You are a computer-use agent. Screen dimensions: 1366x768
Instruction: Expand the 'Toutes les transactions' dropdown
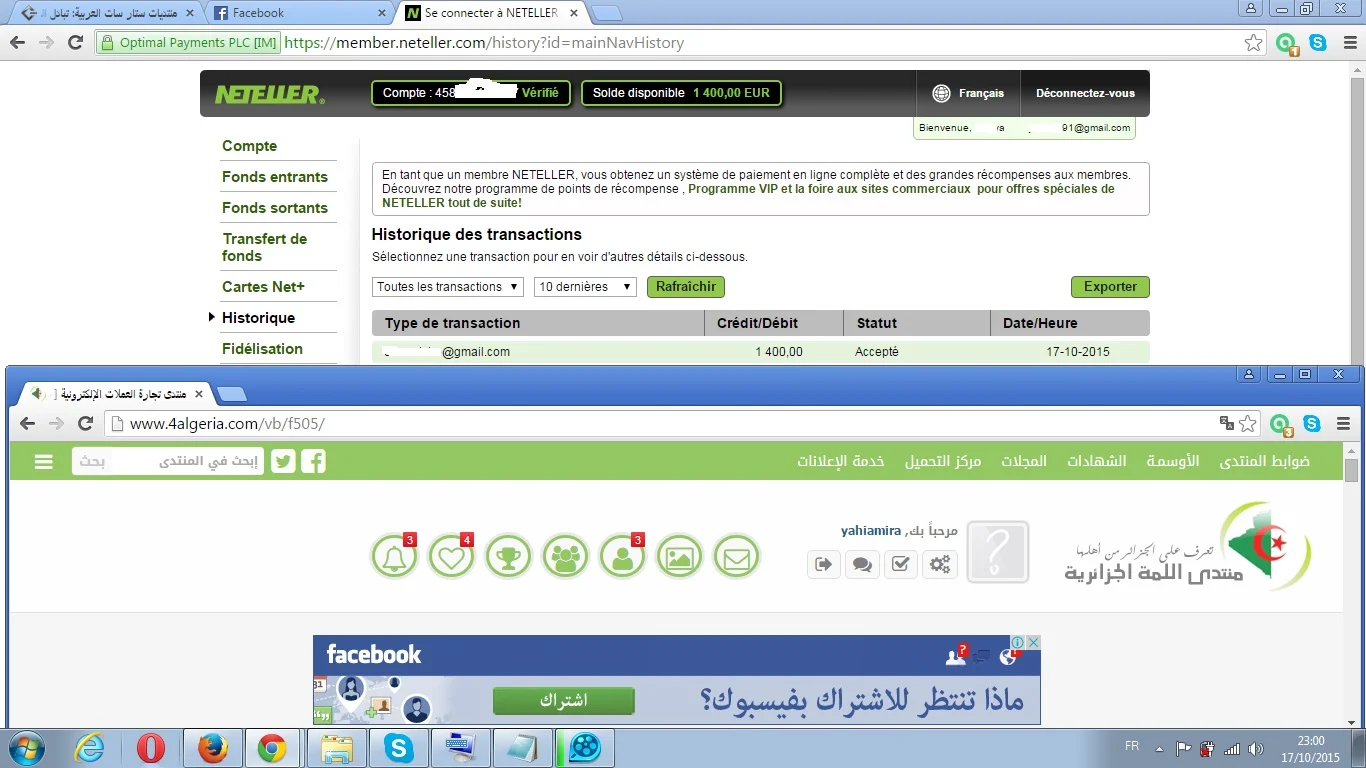point(448,287)
